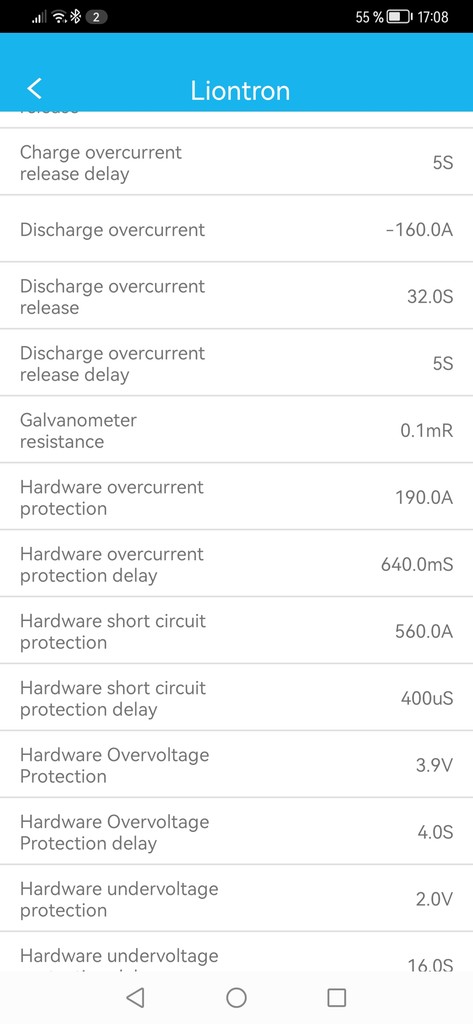
Task: Select Galvanometer resistance setting
Action: 236,430
